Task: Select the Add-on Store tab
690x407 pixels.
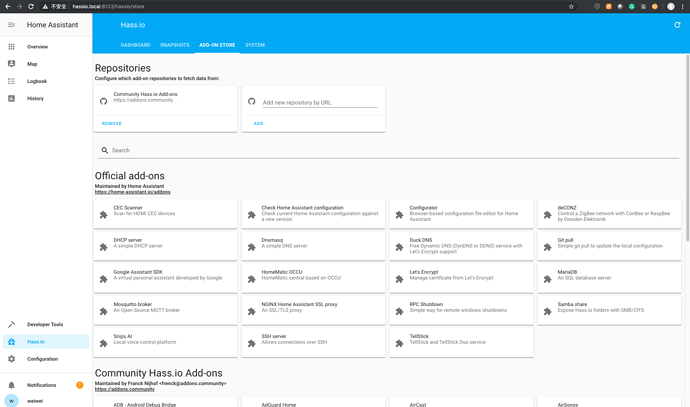Action: pyautogui.click(x=217, y=45)
